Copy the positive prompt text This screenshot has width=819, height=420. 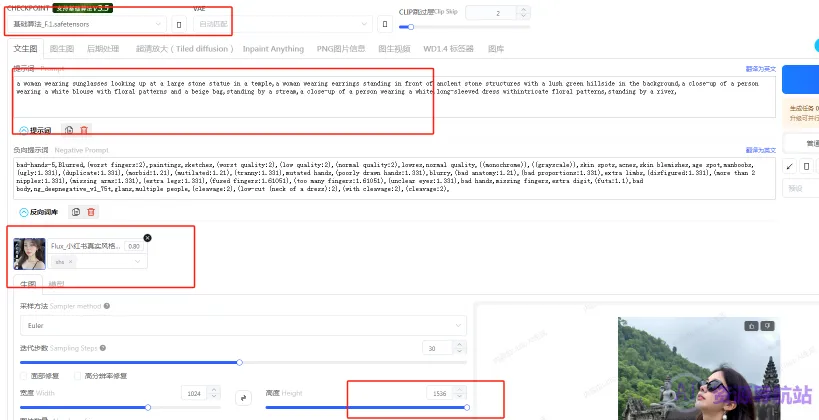pyautogui.click(x=68, y=130)
